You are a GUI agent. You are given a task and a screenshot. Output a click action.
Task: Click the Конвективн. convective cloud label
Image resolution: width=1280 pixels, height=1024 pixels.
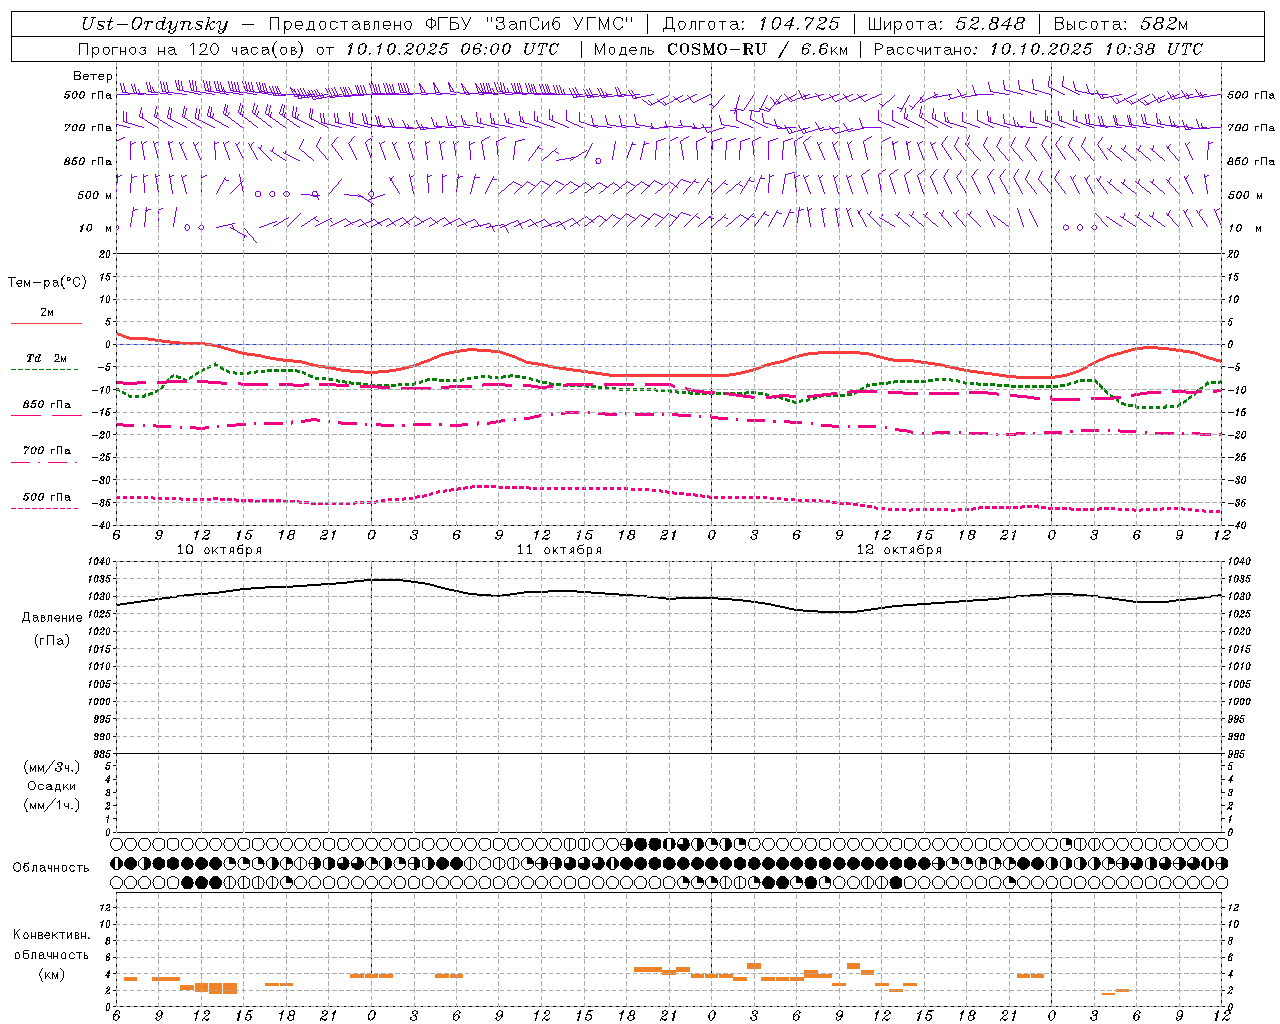pyautogui.click(x=51, y=935)
